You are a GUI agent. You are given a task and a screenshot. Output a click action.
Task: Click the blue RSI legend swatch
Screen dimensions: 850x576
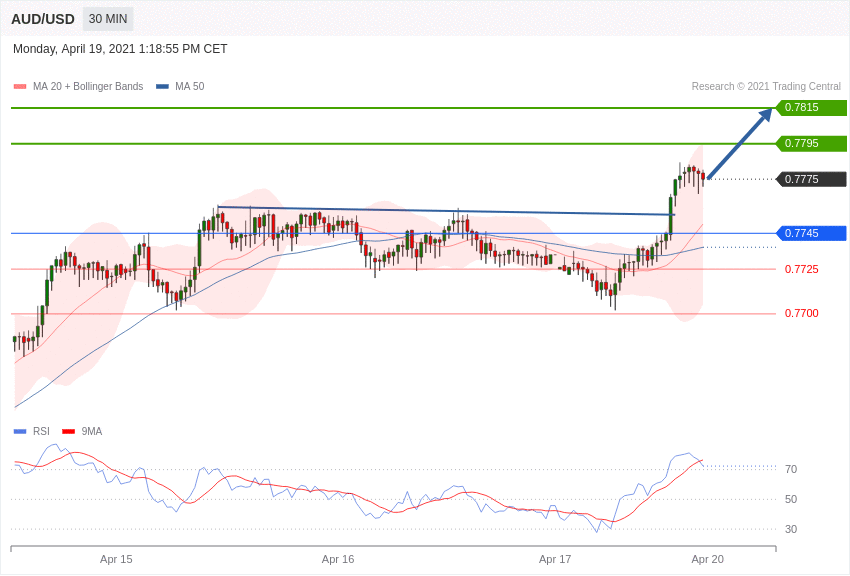pos(20,431)
